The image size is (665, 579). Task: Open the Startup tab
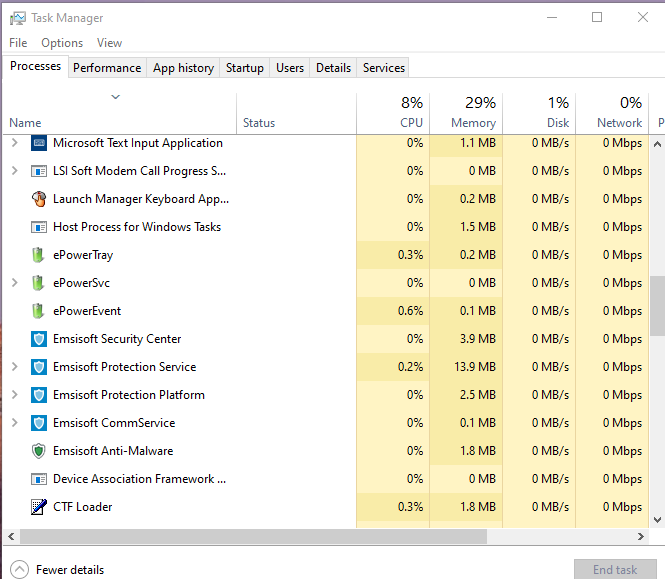245,68
